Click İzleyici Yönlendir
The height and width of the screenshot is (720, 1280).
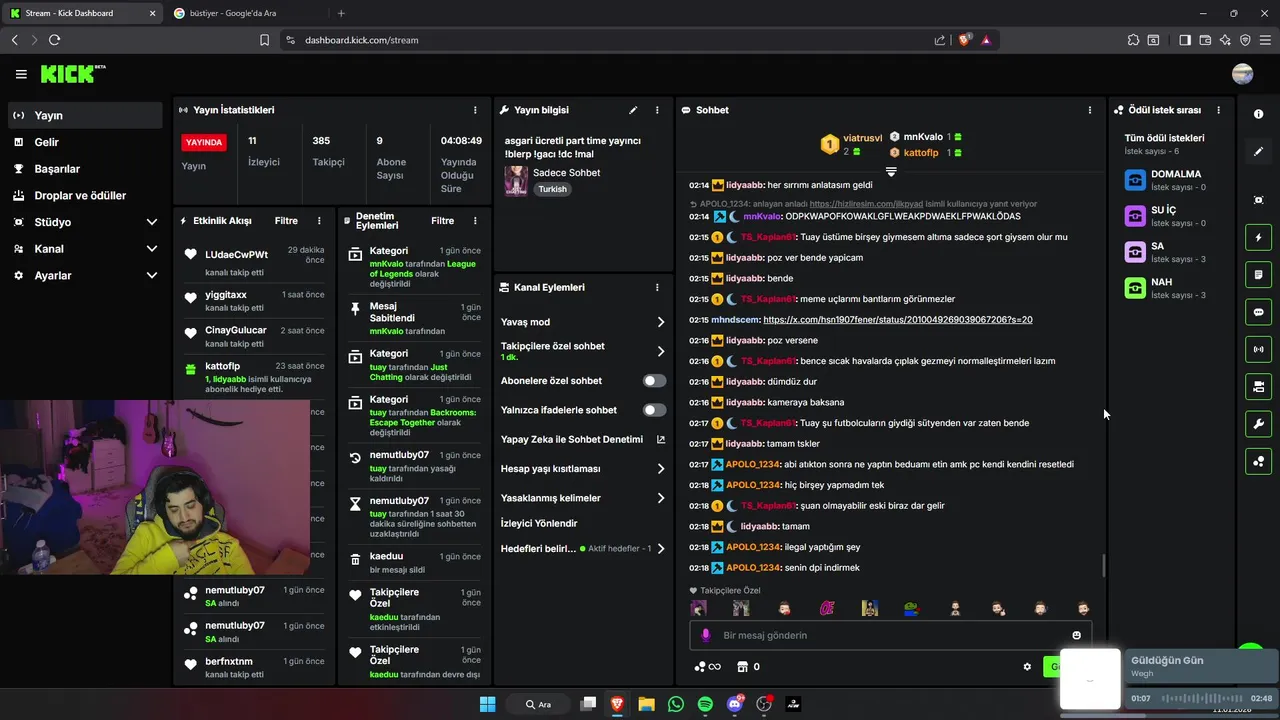(x=539, y=523)
